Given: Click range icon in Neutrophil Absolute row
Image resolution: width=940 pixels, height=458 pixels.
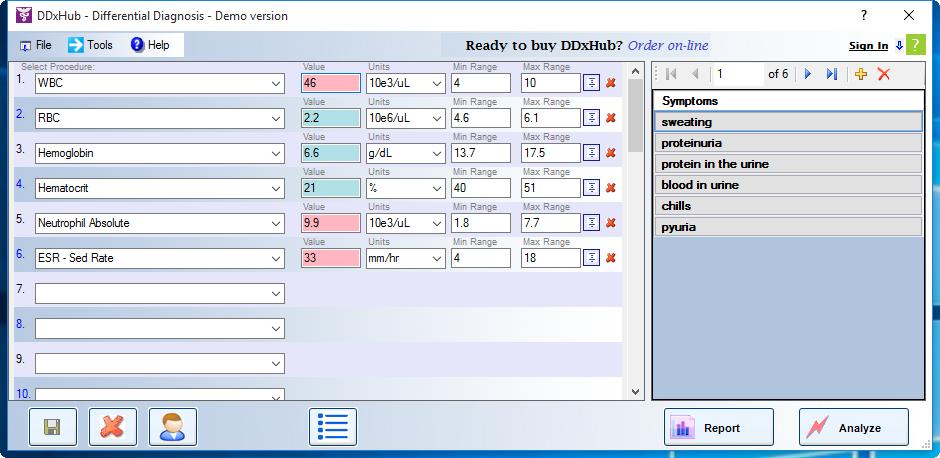Looking at the screenshot, I should [592, 223].
